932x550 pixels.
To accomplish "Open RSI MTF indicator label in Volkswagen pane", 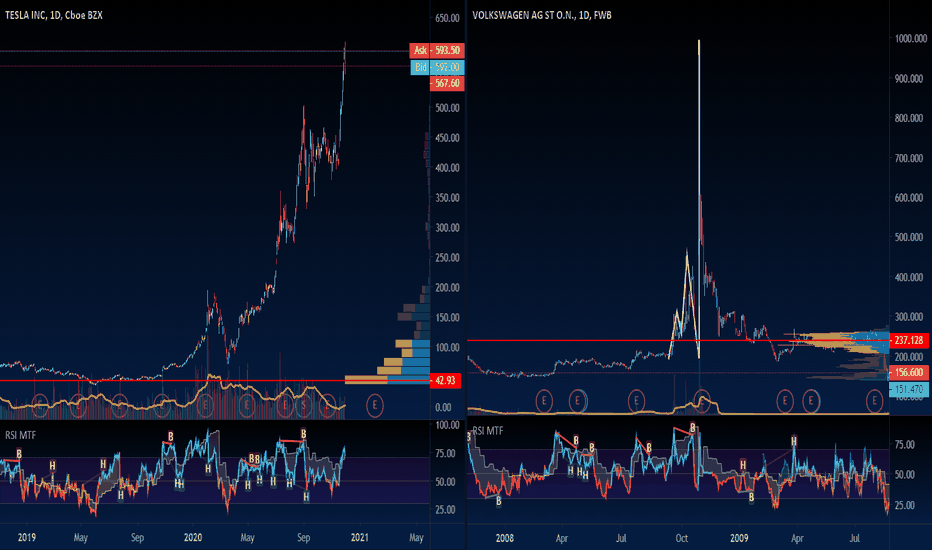I will [x=487, y=430].
